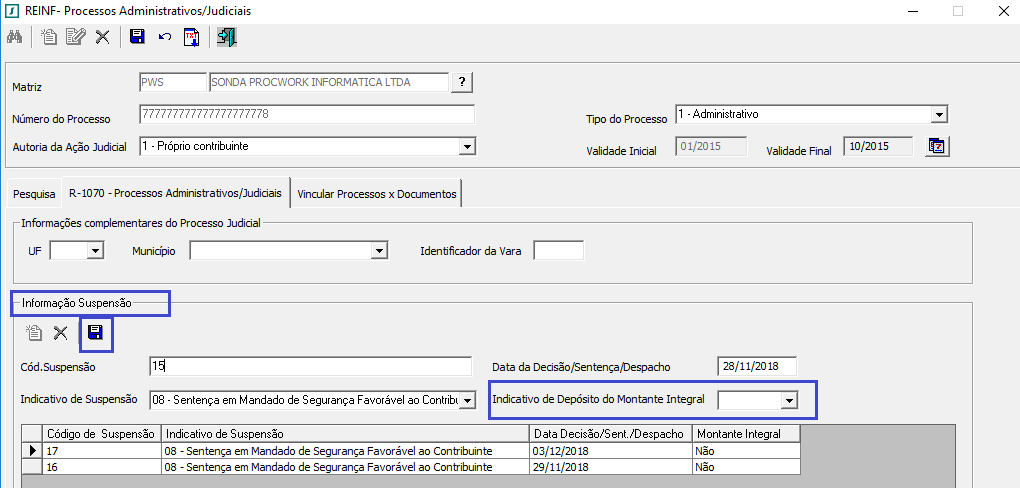This screenshot has height=488, width=1020.
Task: Open calendar icon next to Validade Final
Action: click(936, 146)
